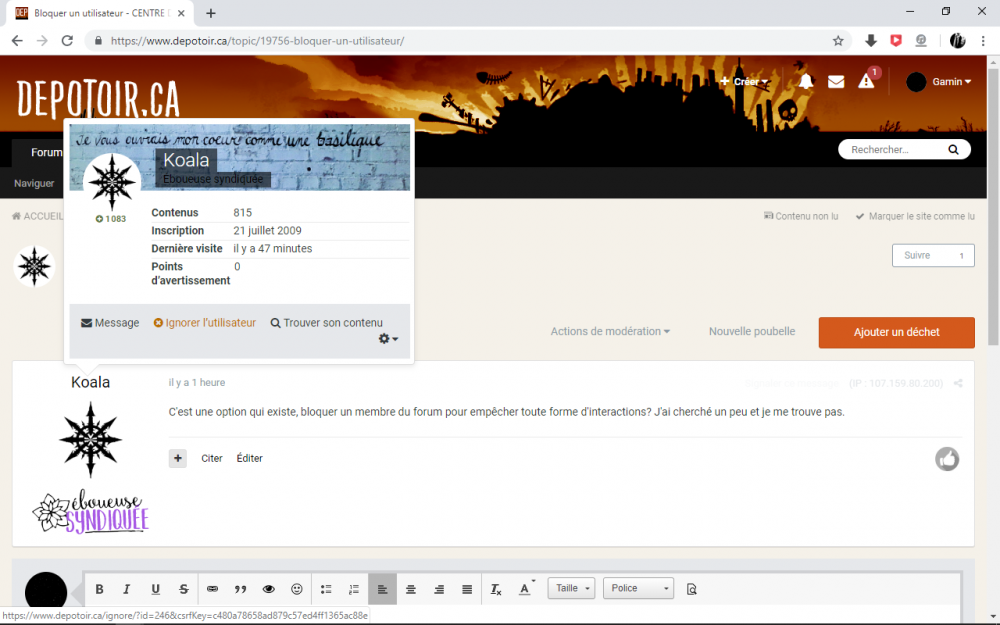This screenshot has width=1000, height=625.
Task: Remove formatting with the Tx icon
Action: pos(495,589)
